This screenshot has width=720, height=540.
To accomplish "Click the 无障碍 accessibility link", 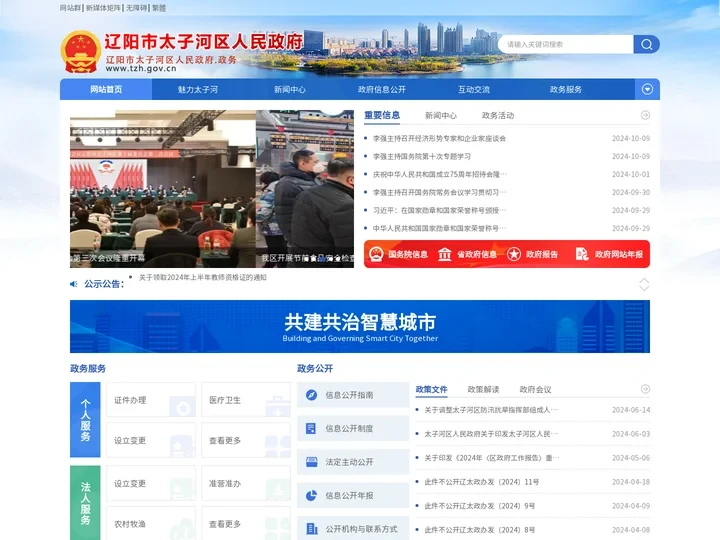I will (136, 8).
